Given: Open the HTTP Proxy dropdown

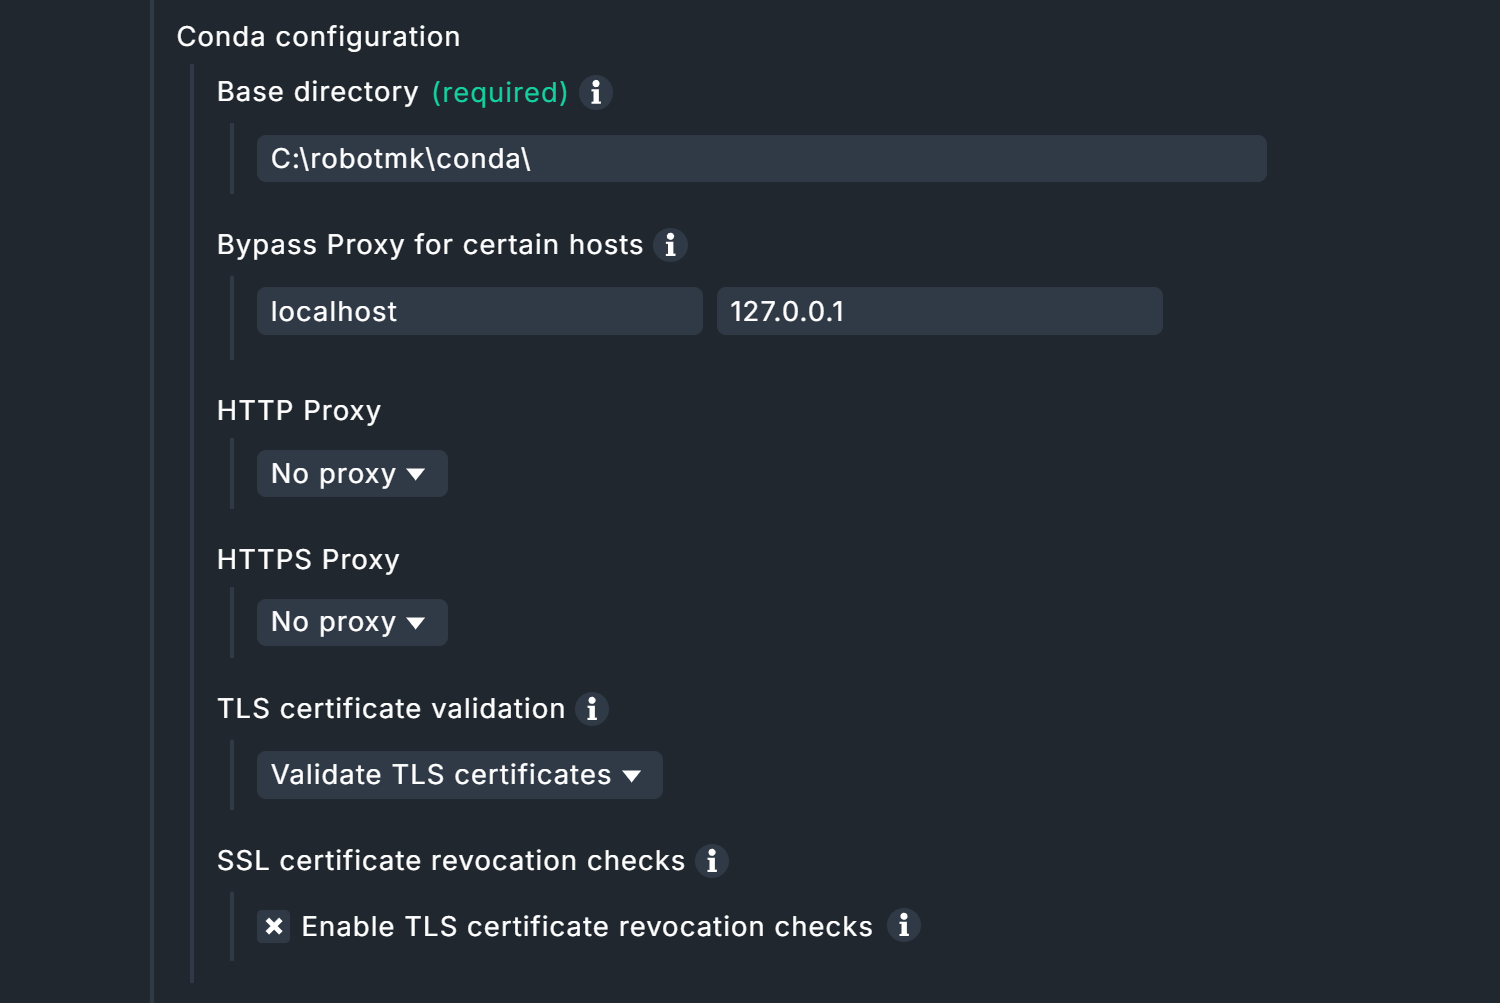Looking at the screenshot, I should 351,474.
